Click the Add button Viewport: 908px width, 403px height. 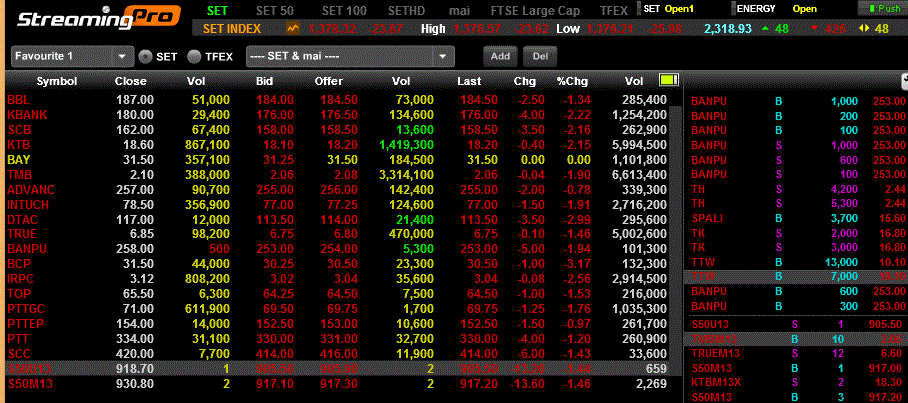tap(500, 56)
